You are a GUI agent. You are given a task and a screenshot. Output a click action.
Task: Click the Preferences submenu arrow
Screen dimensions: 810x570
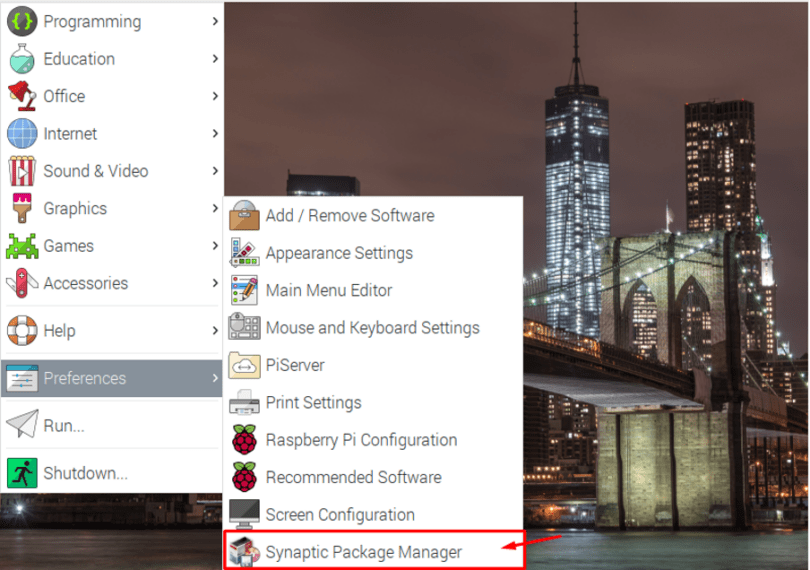[215, 378]
